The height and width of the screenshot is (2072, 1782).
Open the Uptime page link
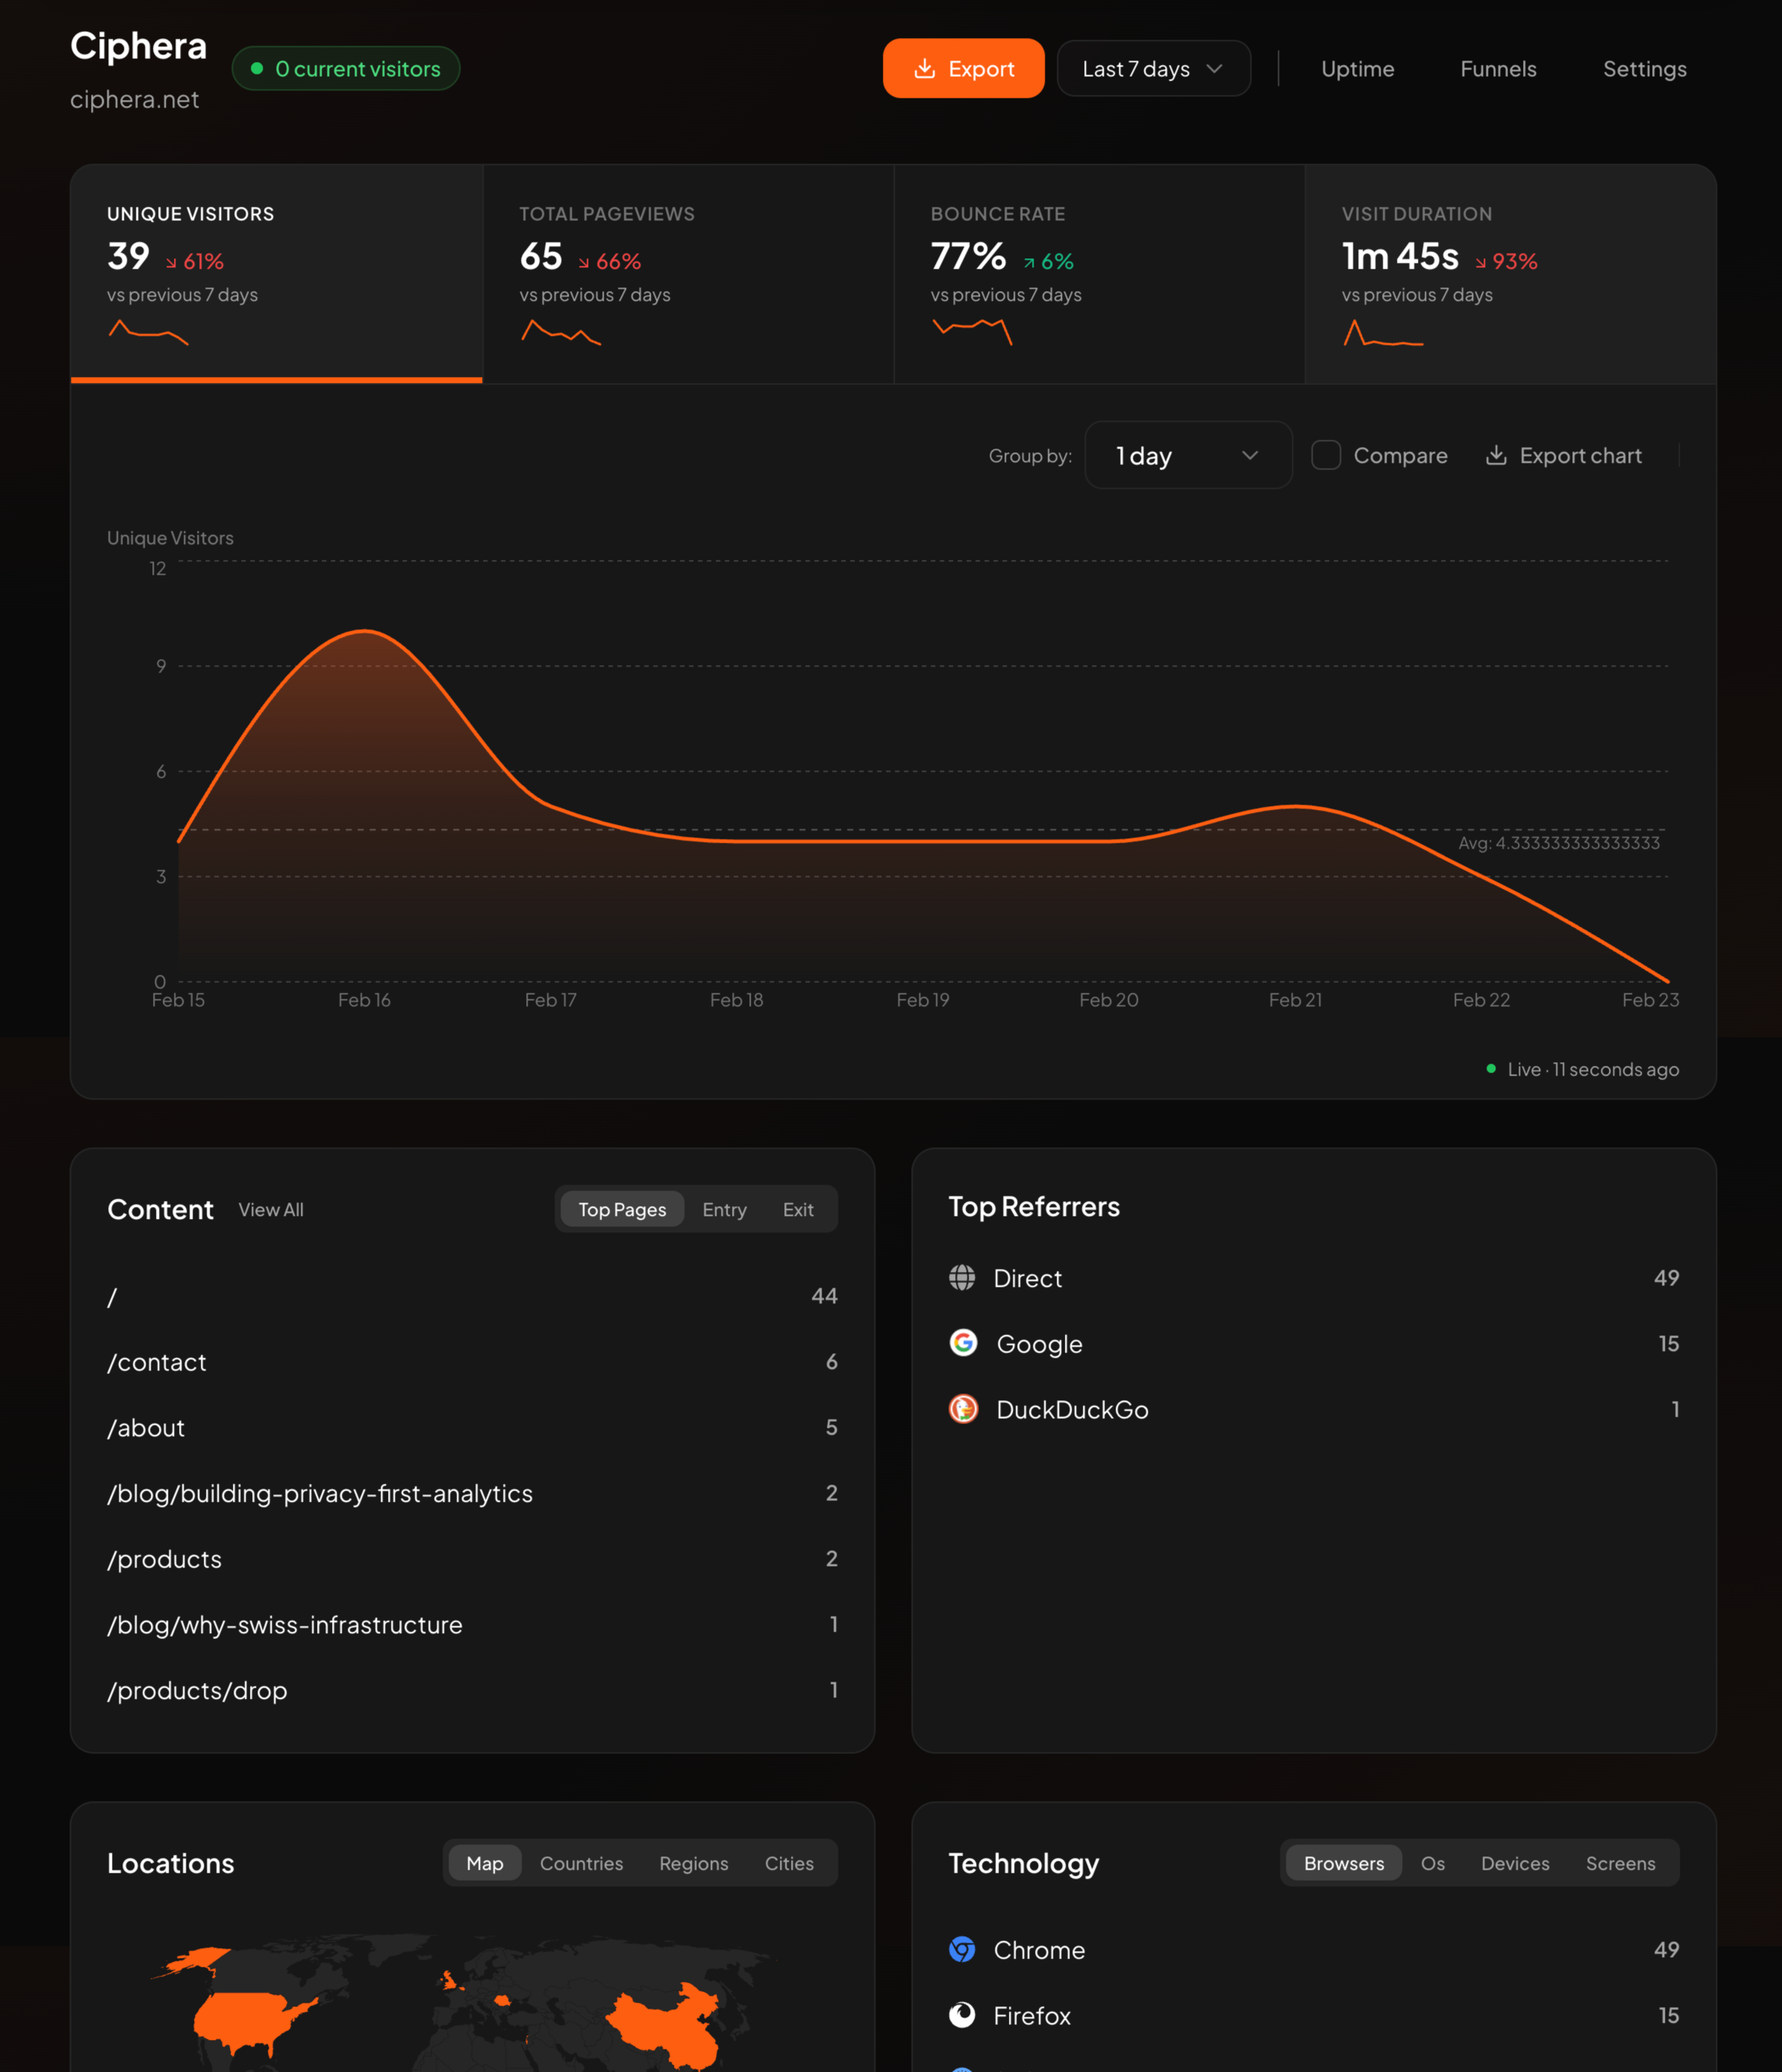[1357, 68]
